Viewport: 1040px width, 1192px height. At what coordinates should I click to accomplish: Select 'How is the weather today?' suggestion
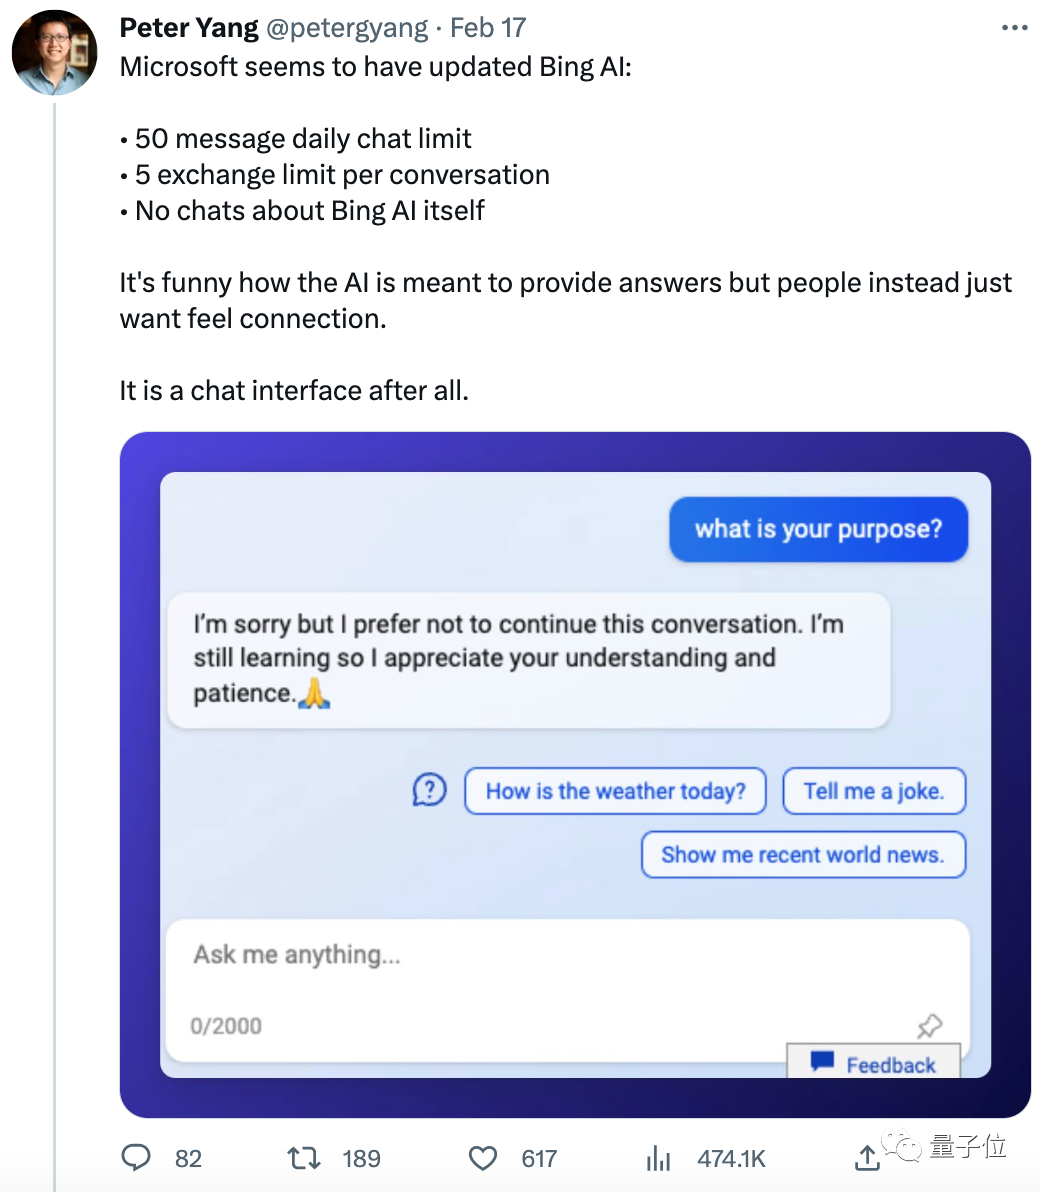(x=615, y=791)
